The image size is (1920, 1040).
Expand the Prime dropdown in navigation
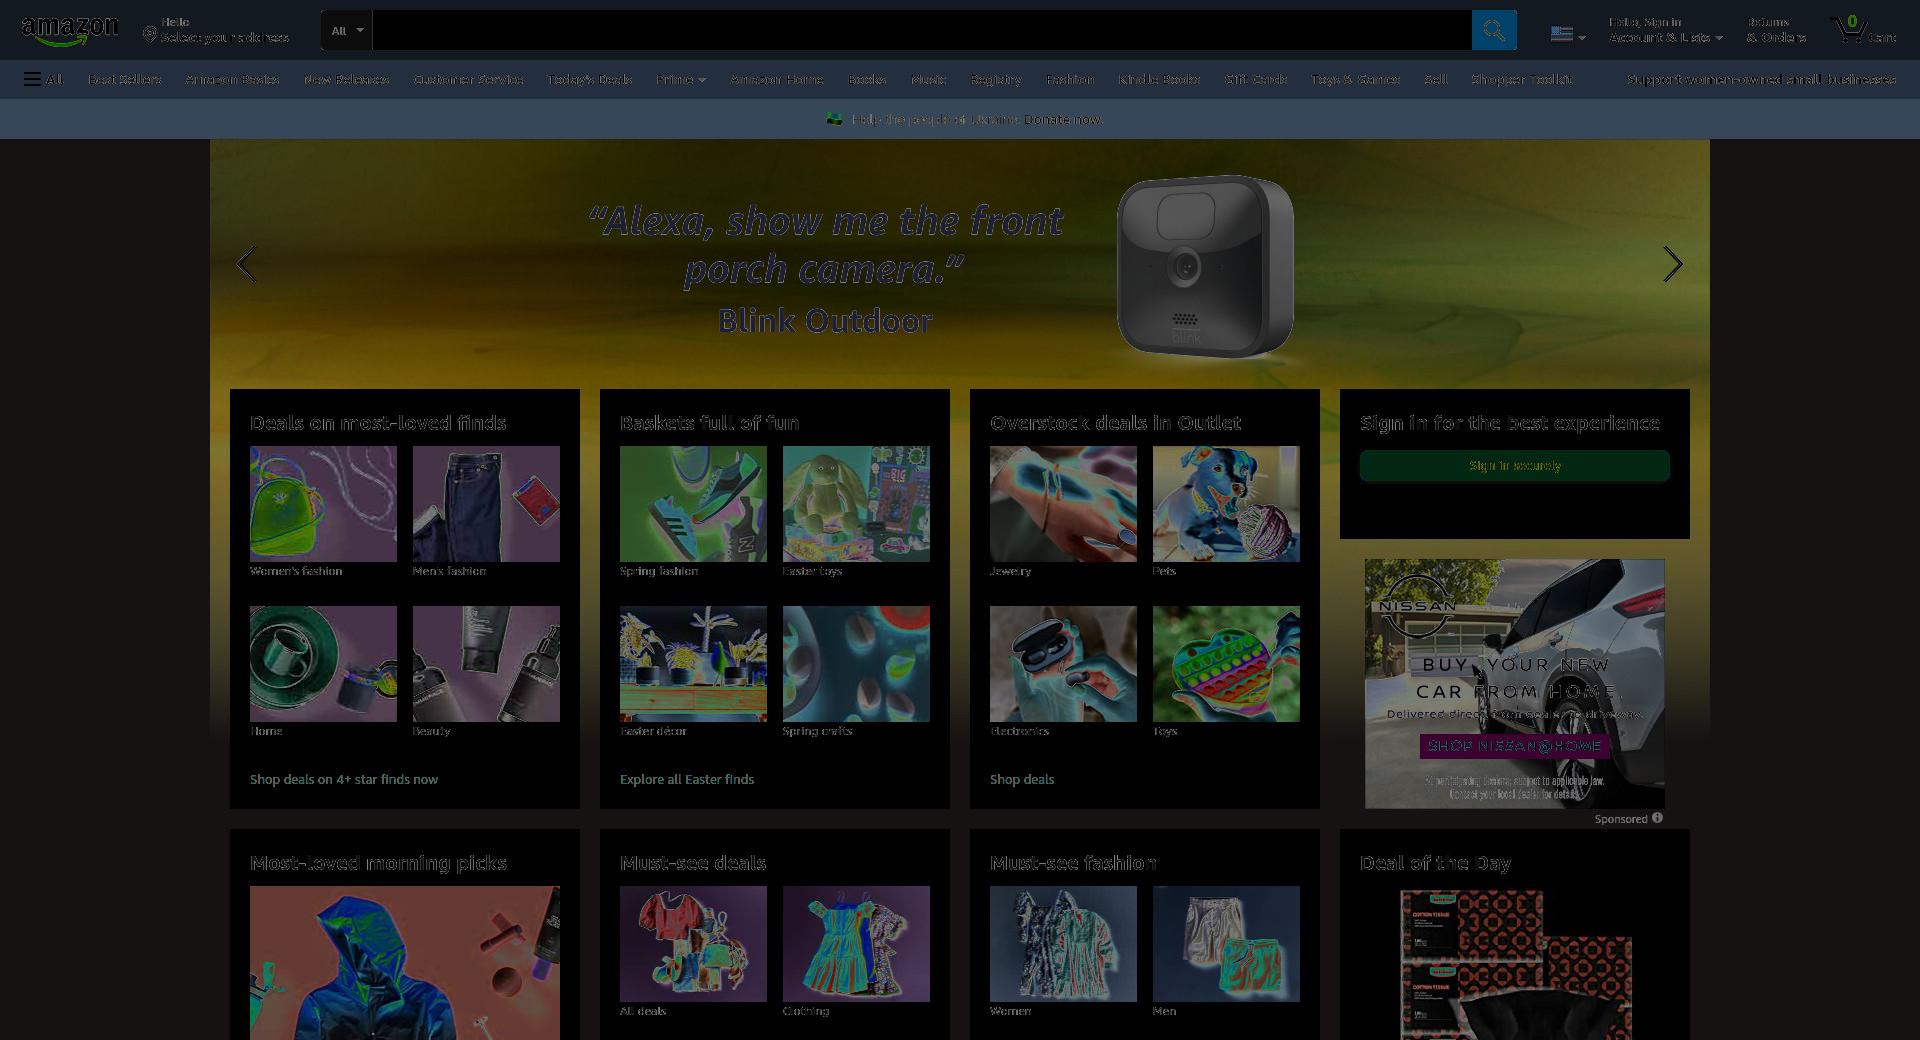tap(681, 79)
